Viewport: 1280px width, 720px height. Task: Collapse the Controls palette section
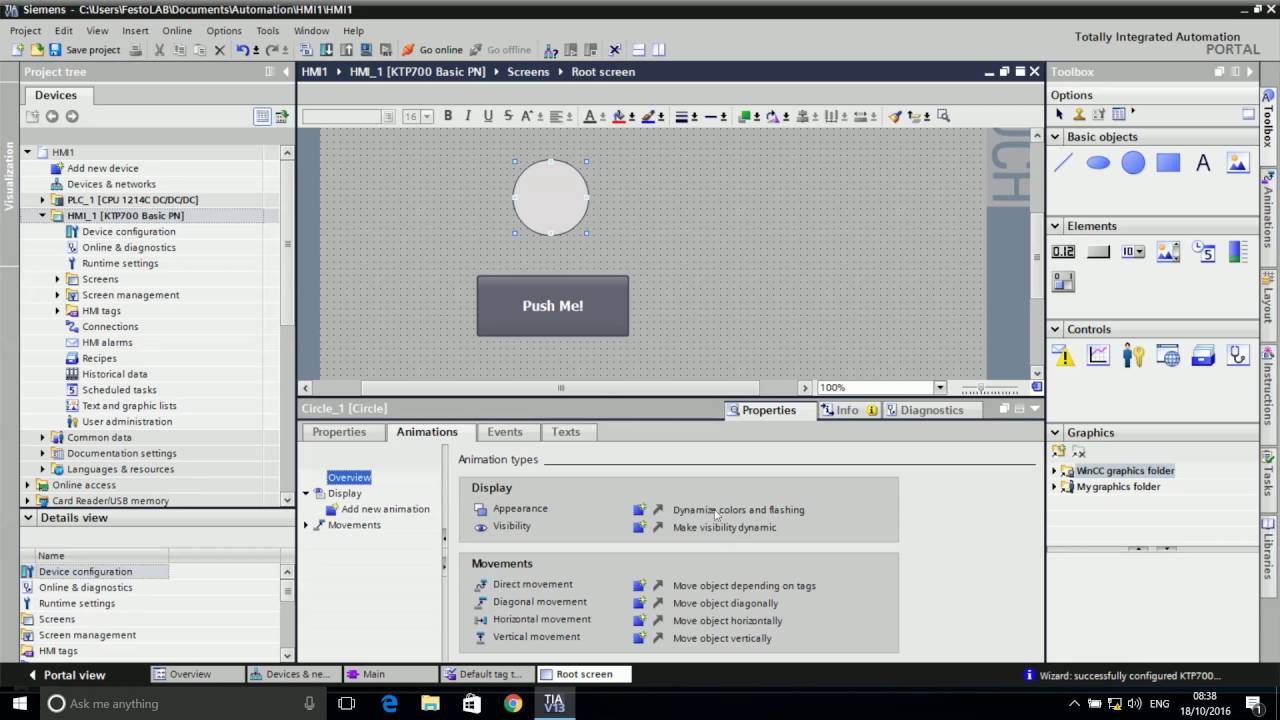1056,329
